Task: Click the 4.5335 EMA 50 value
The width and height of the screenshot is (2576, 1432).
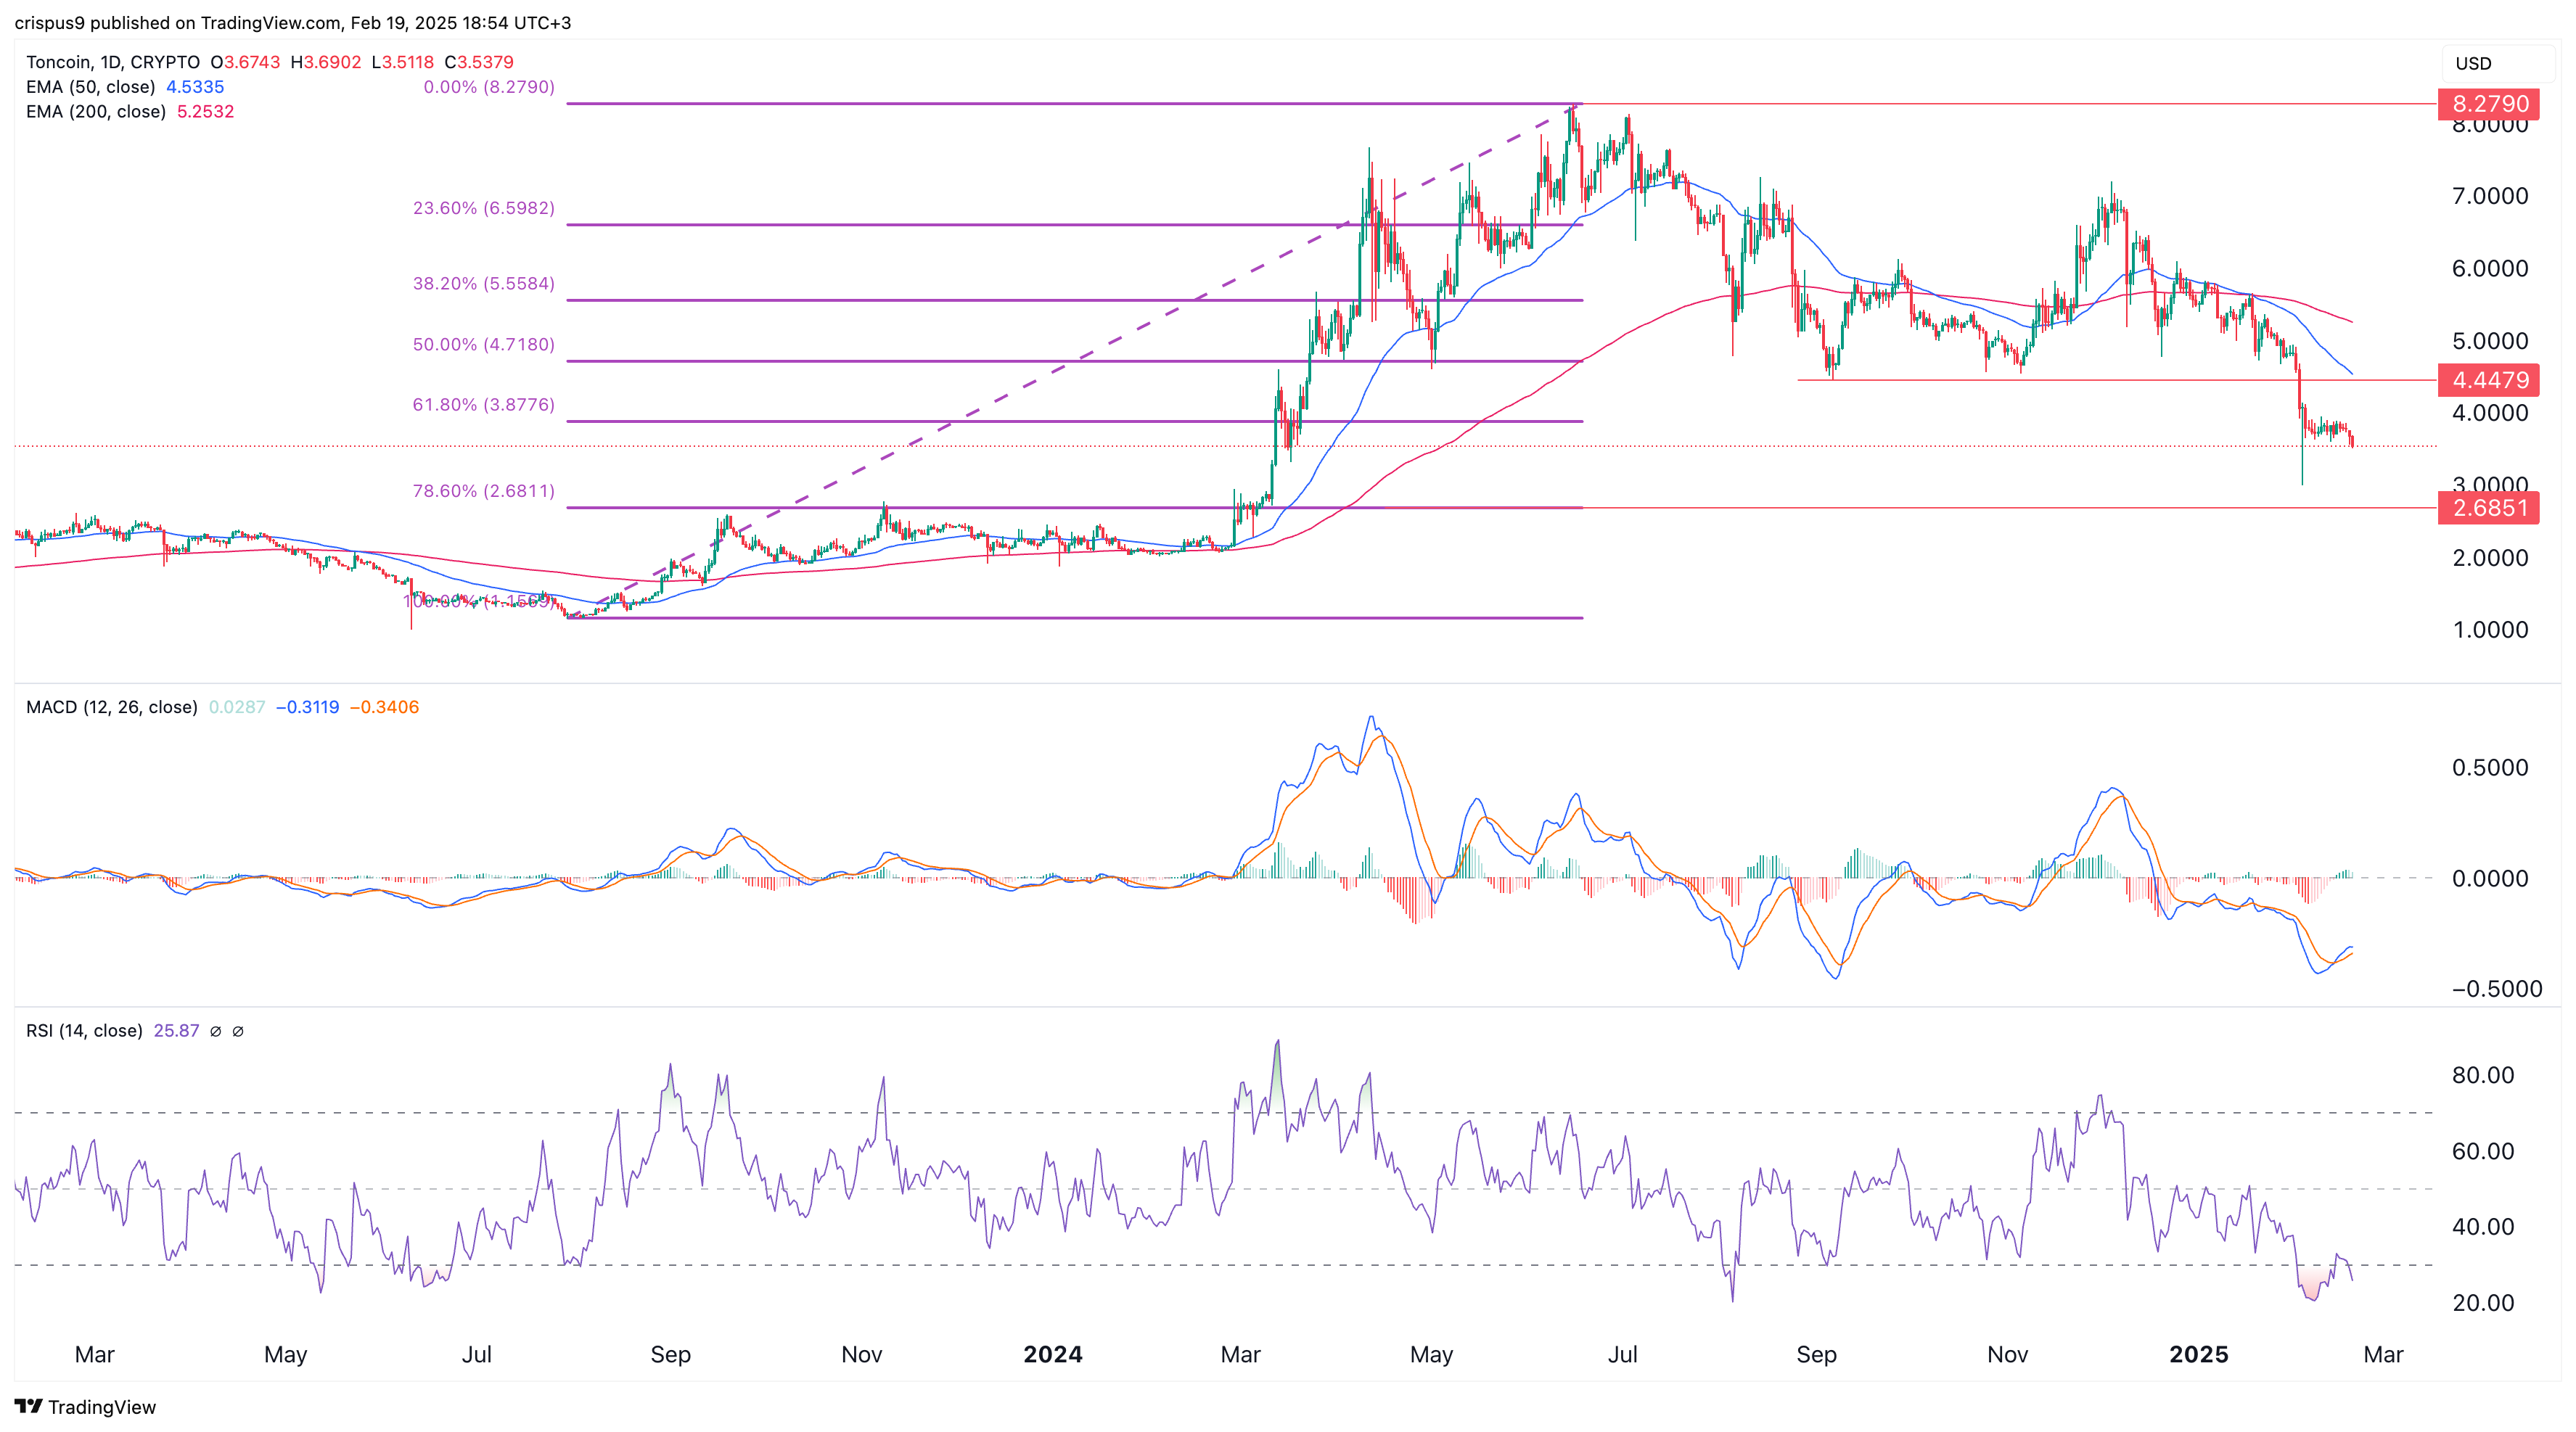Action: tap(195, 87)
